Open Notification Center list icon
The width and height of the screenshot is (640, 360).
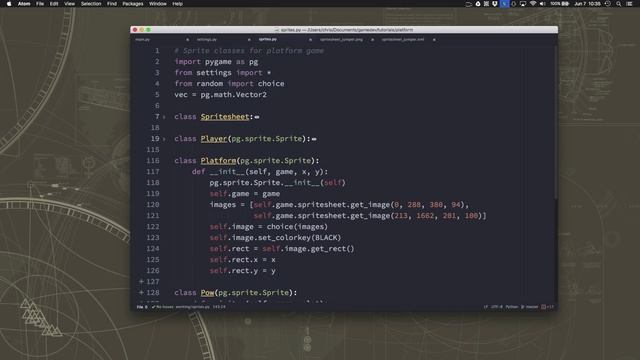pos(629,4)
